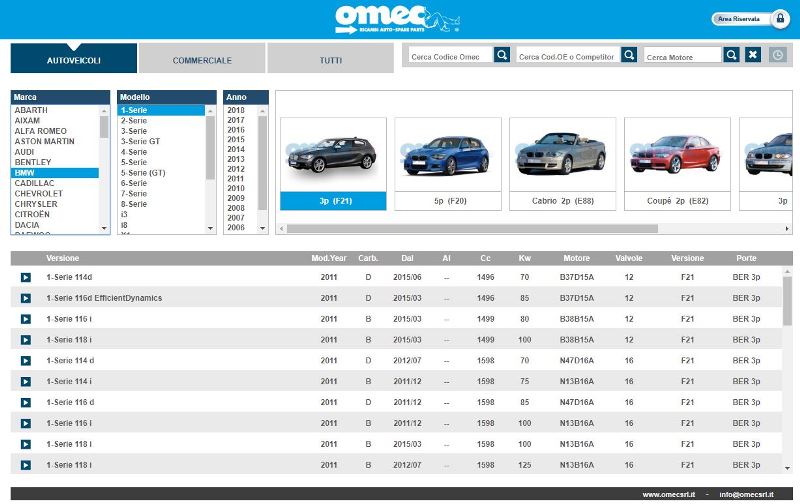The image size is (800, 504).
Task: Open details arrow for 118 i 2015/03 1598cc
Action: click(26, 444)
